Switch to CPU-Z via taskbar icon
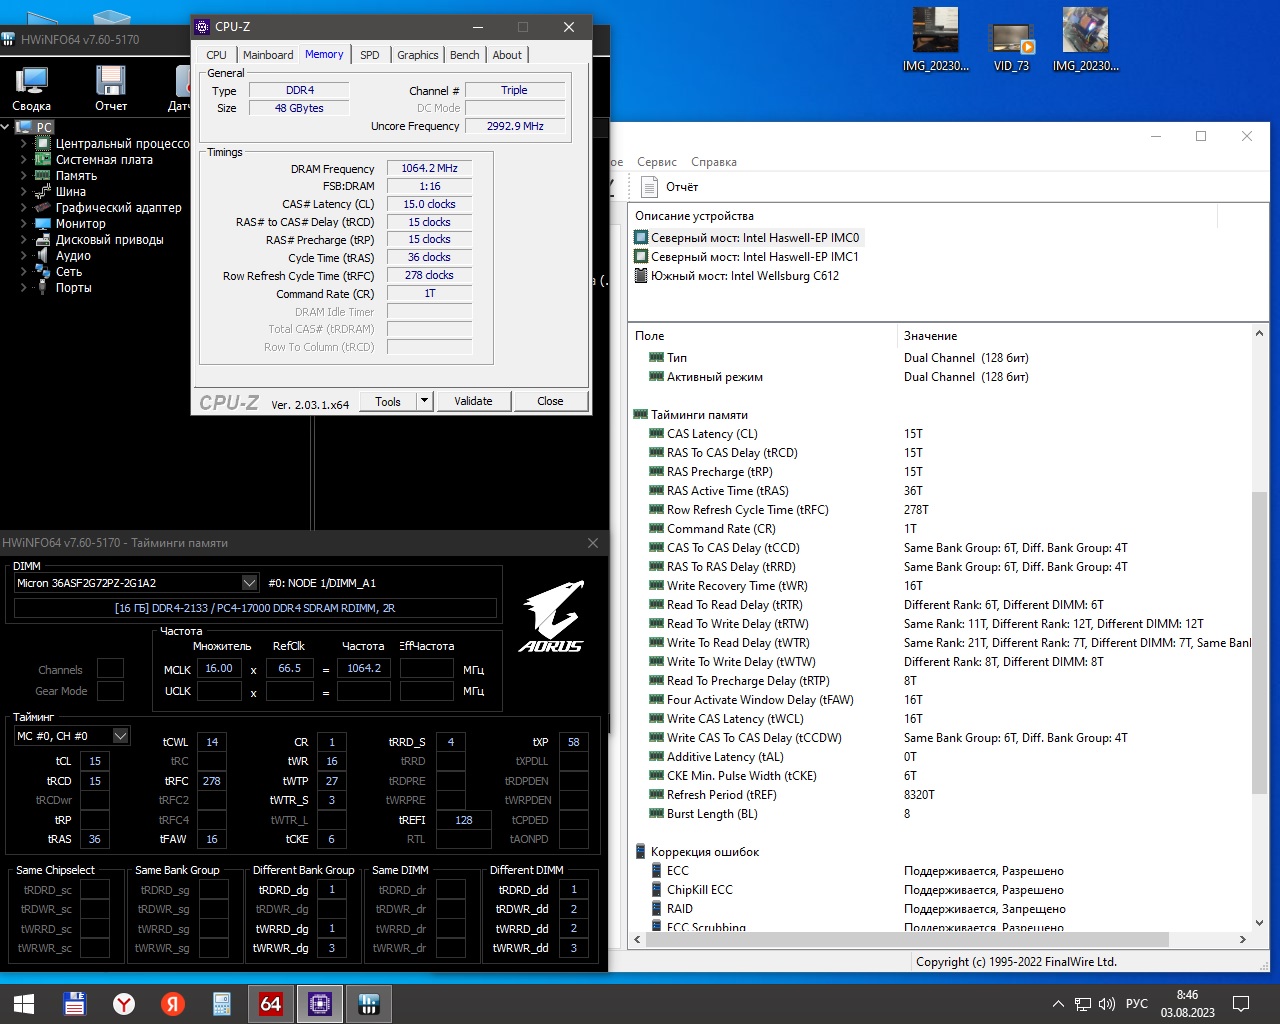Screen dimensions: 1280x1024 (320, 1004)
